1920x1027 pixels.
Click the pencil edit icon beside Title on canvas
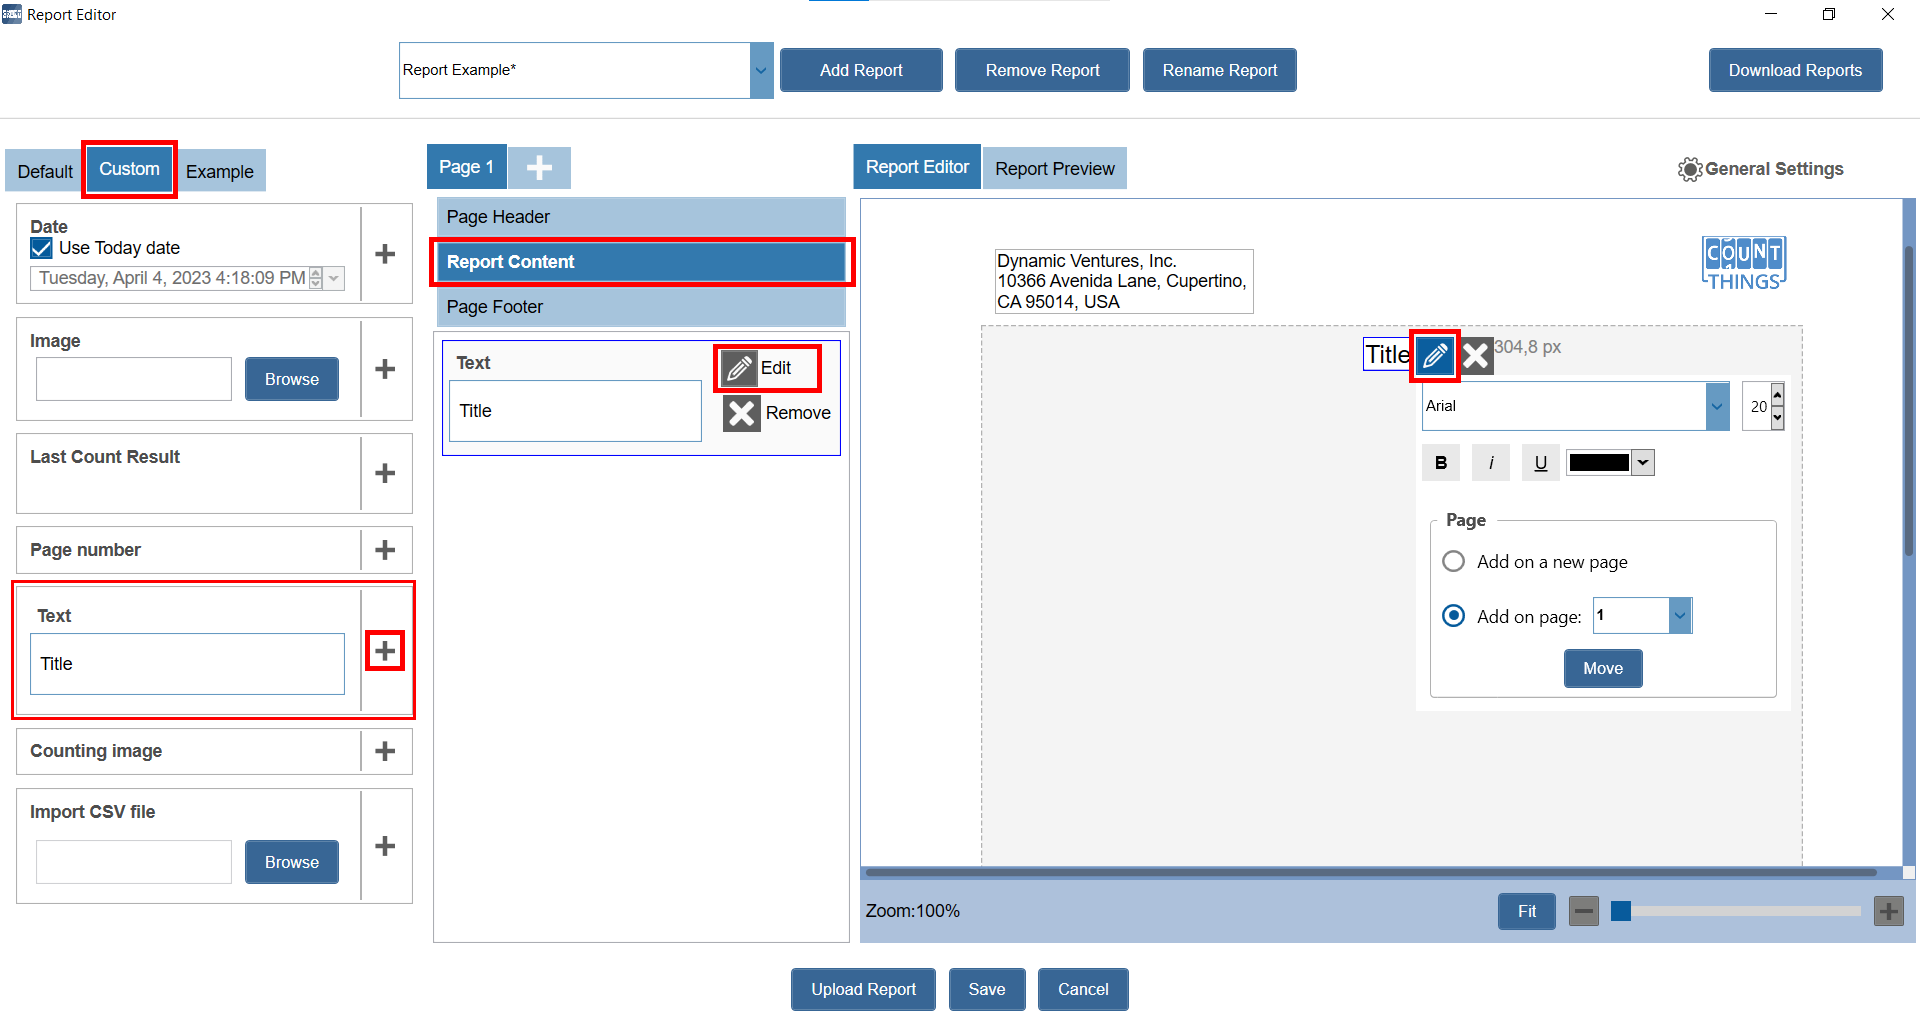point(1434,355)
